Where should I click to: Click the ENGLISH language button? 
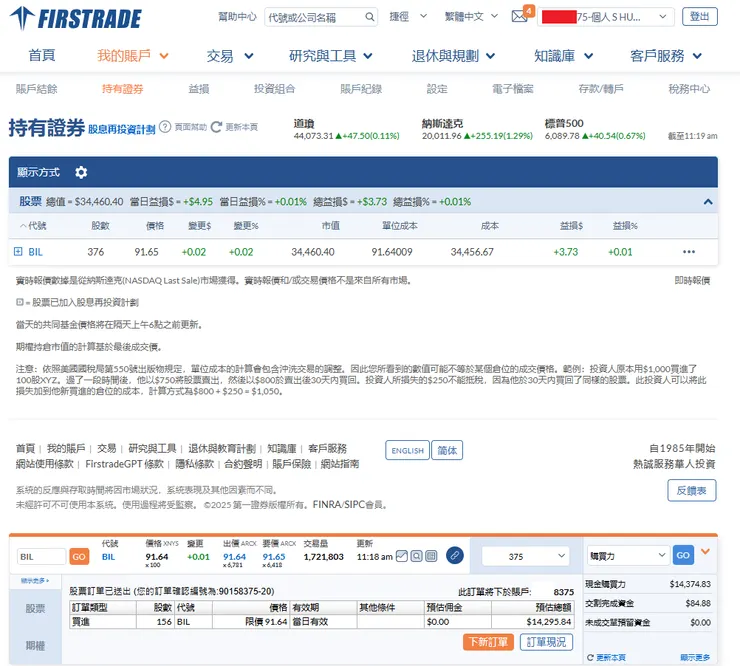point(407,450)
